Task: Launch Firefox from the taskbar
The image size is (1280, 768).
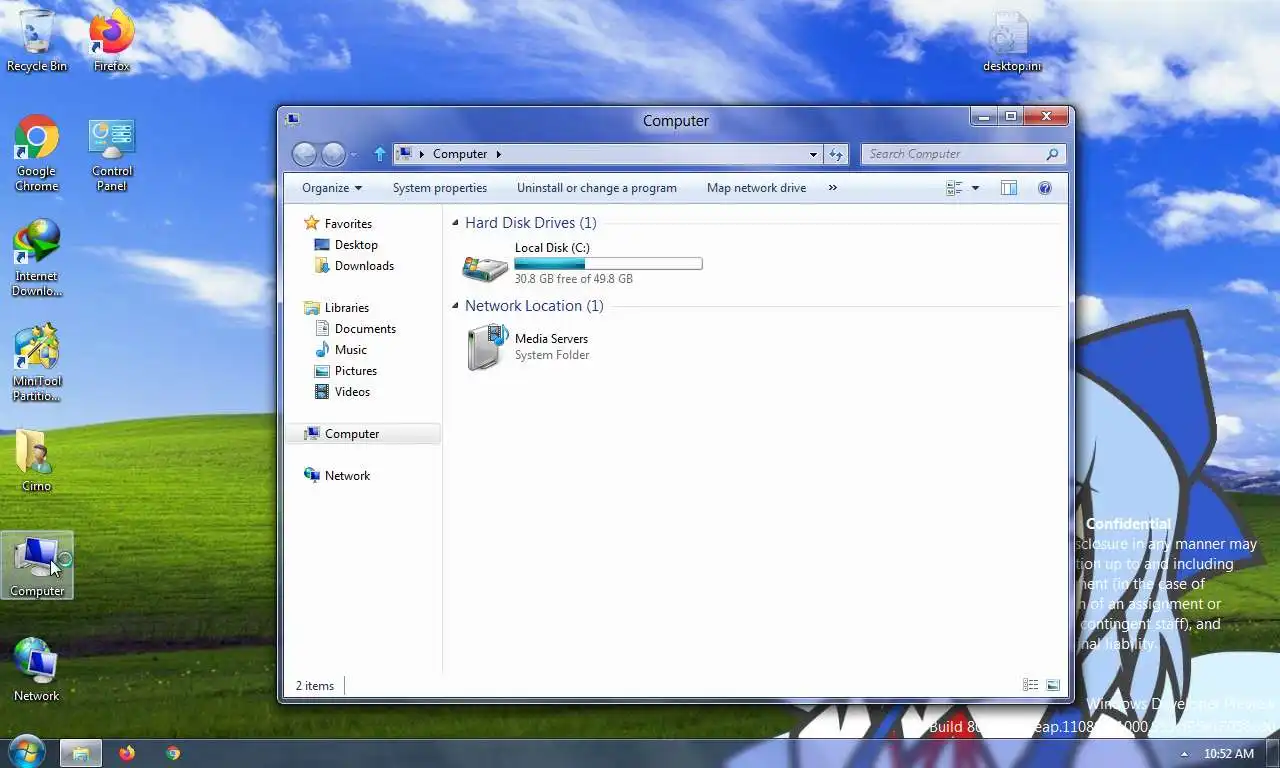Action: click(127, 753)
